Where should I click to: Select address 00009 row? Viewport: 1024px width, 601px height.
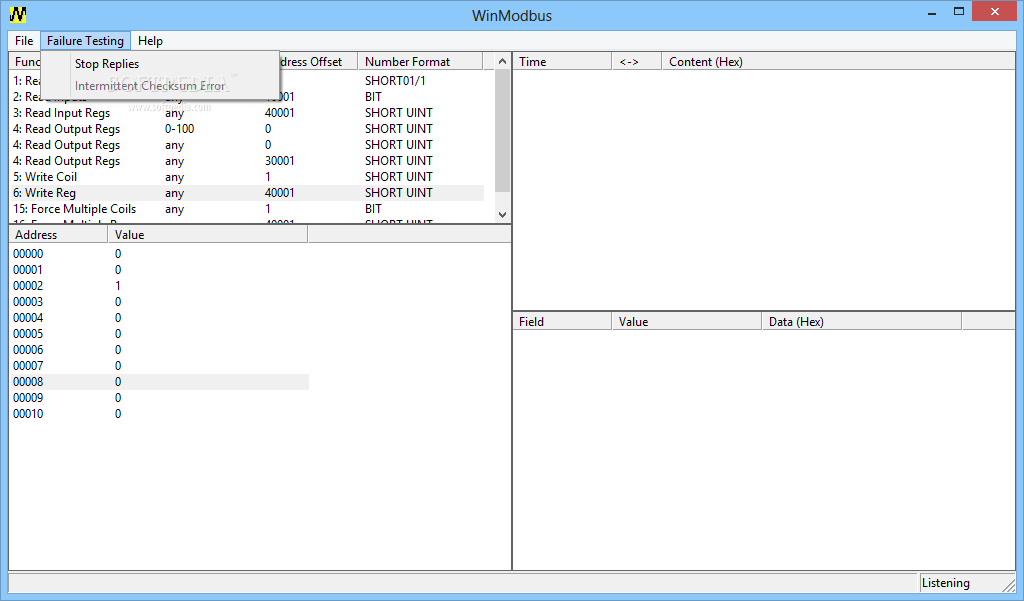159,397
